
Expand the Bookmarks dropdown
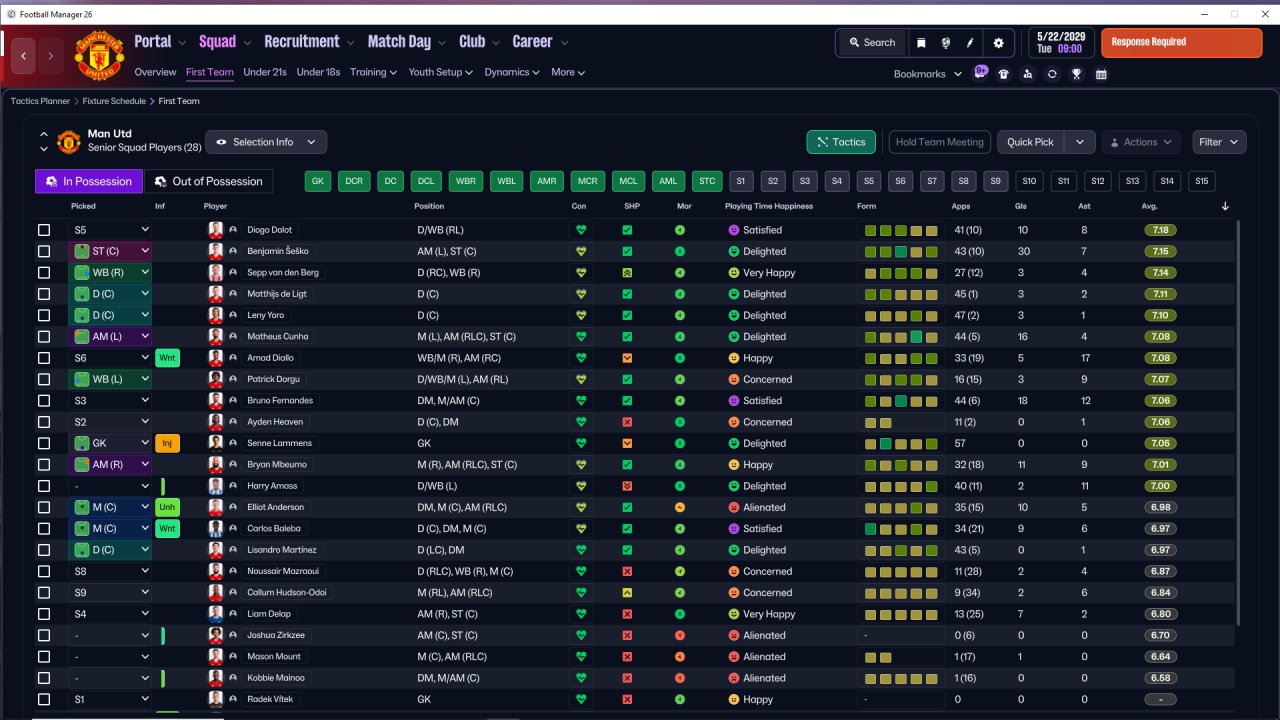pos(927,74)
